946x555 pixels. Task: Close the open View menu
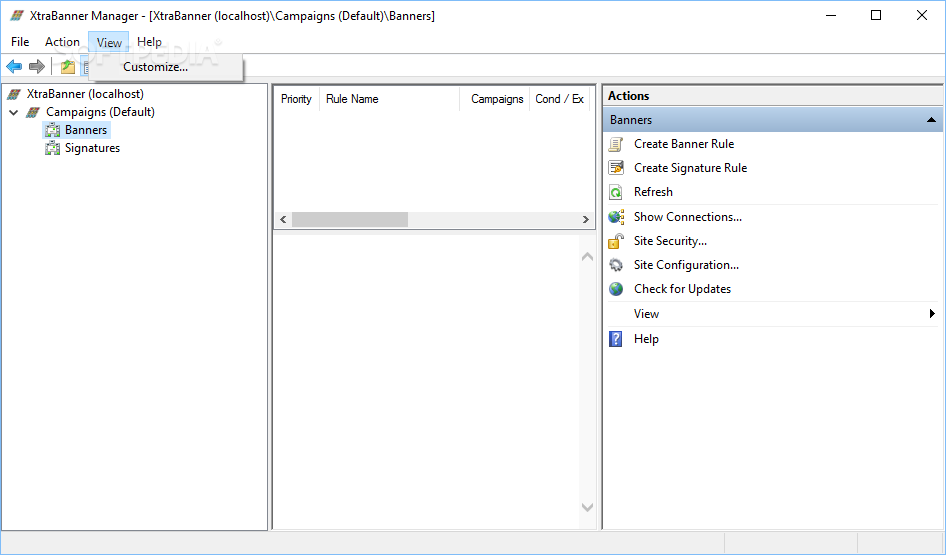click(x=109, y=43)
